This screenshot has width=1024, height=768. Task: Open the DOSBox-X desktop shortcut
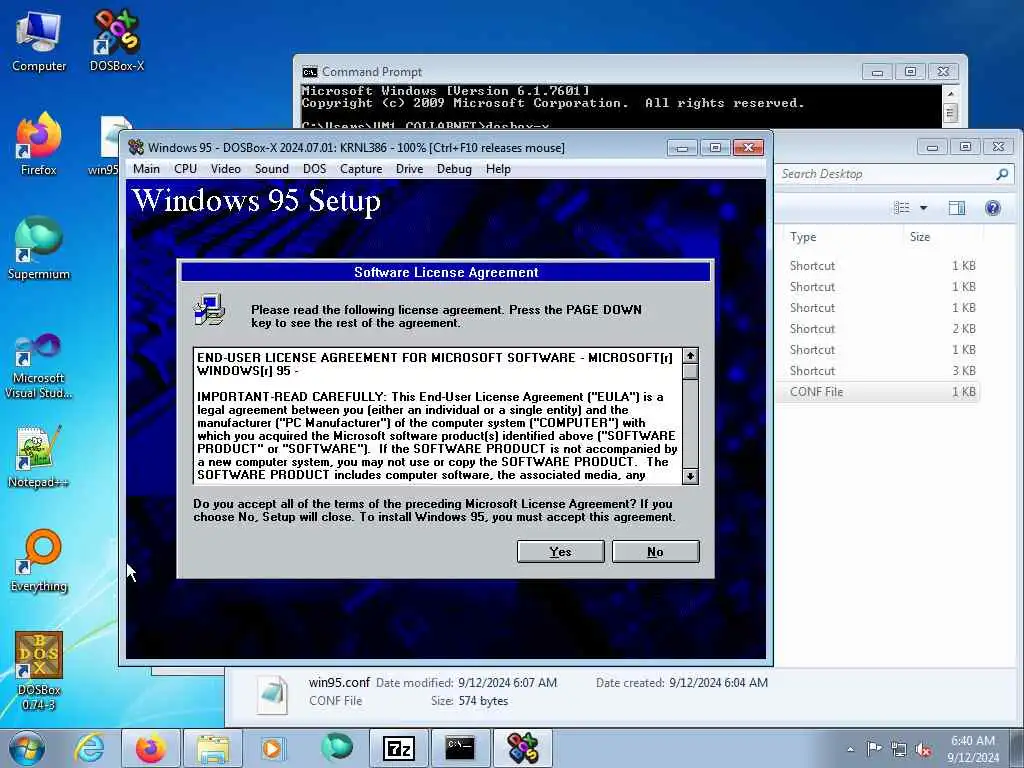(x=116, y=41)
